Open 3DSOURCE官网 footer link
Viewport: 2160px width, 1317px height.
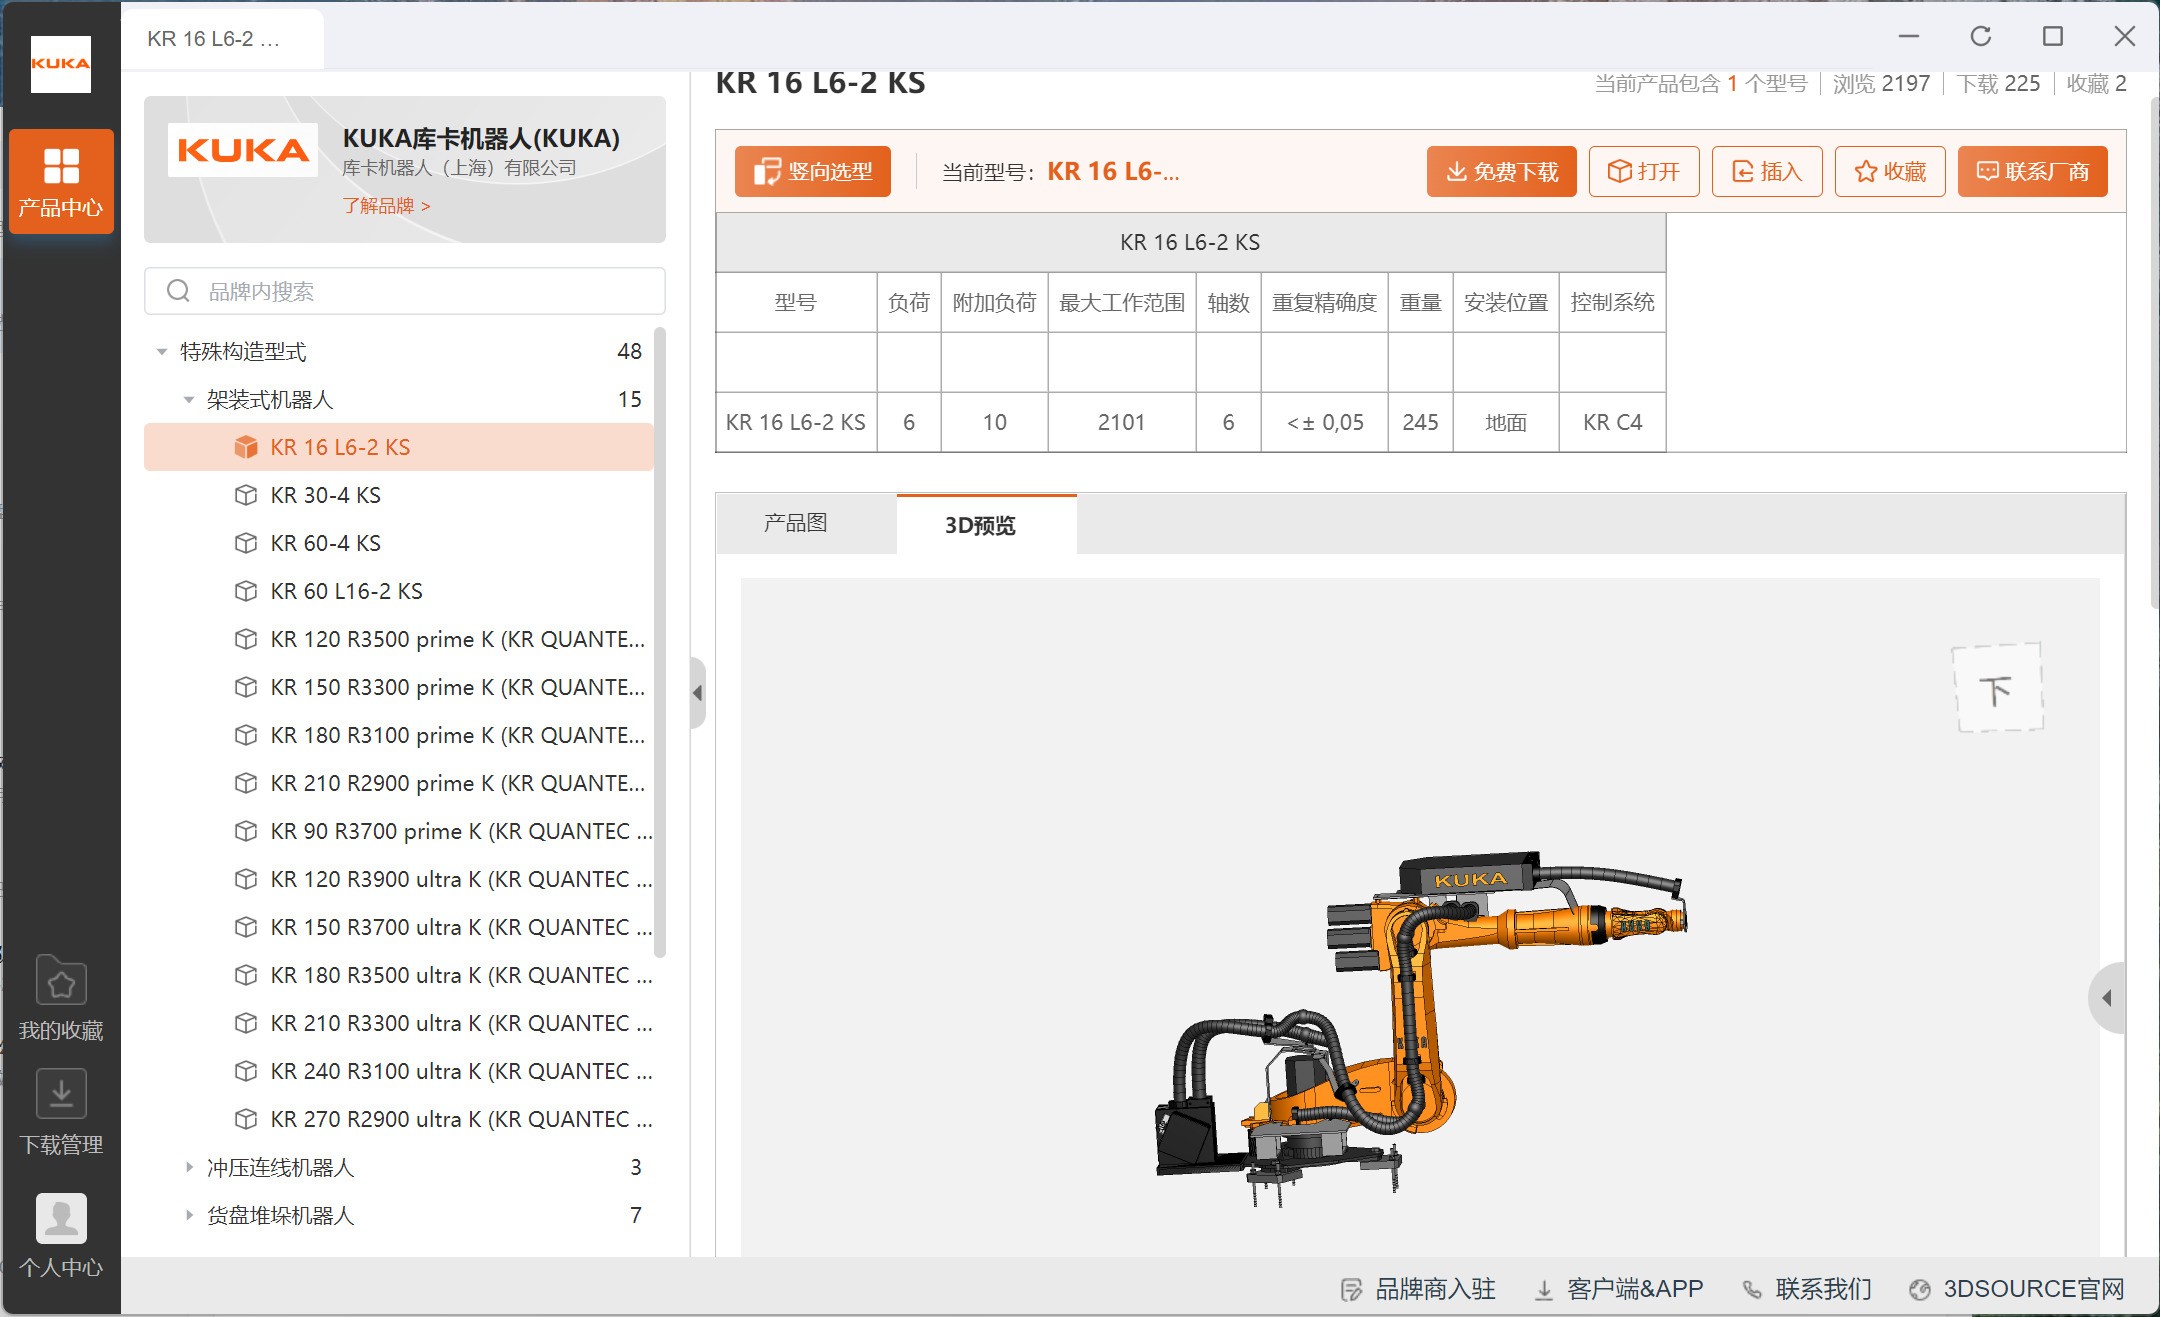point(2017,1289)
